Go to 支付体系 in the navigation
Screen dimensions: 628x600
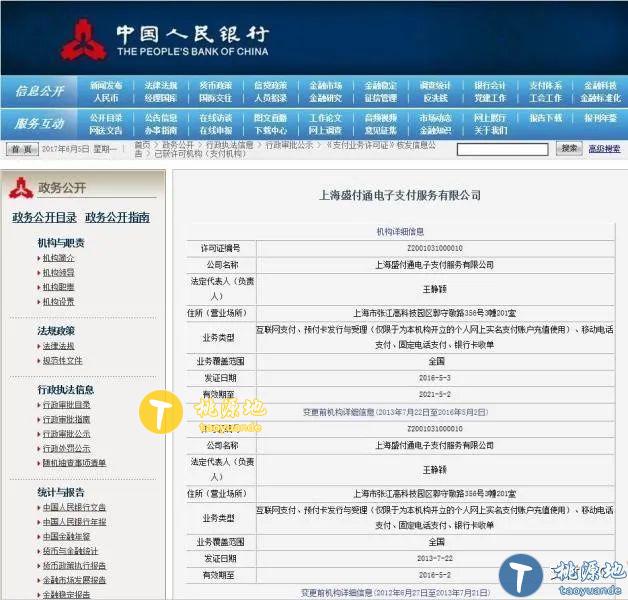545,85
